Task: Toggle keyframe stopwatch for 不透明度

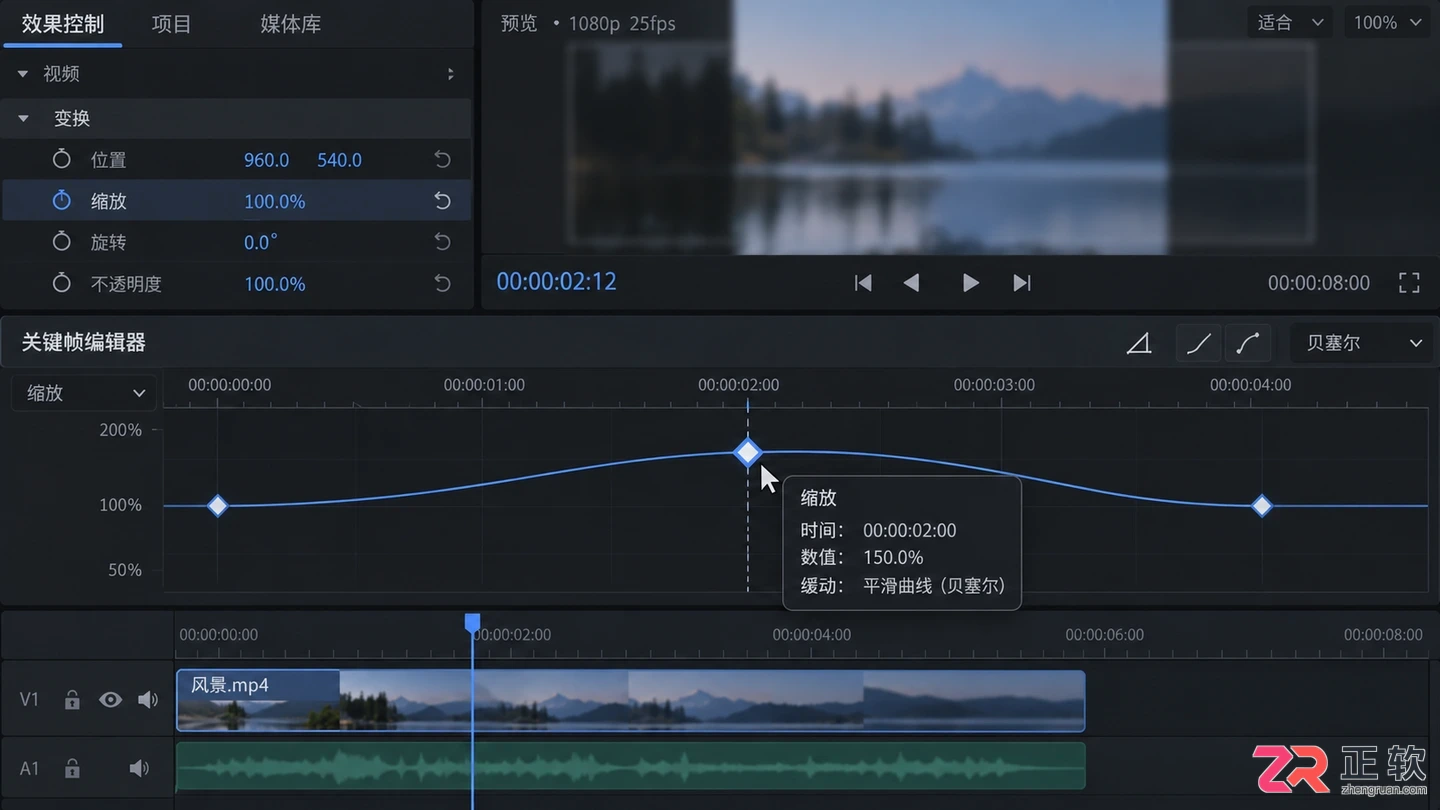Action: tap(62, 284)
